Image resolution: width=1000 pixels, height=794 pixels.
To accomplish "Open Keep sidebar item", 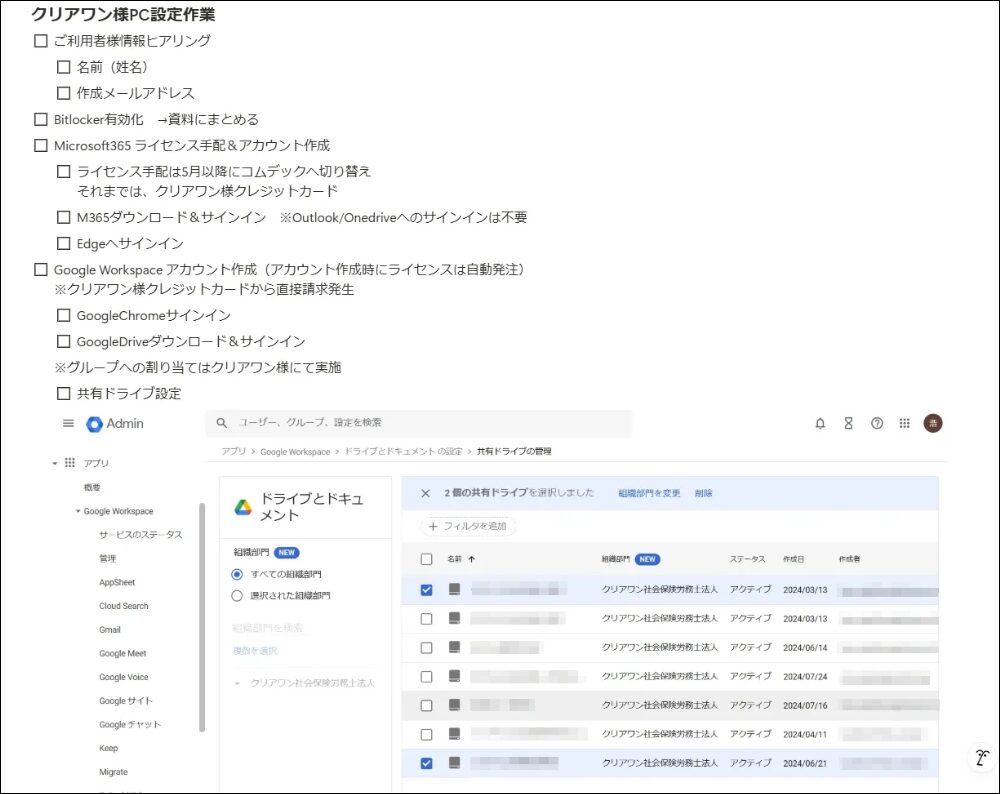I will [108, 748].
